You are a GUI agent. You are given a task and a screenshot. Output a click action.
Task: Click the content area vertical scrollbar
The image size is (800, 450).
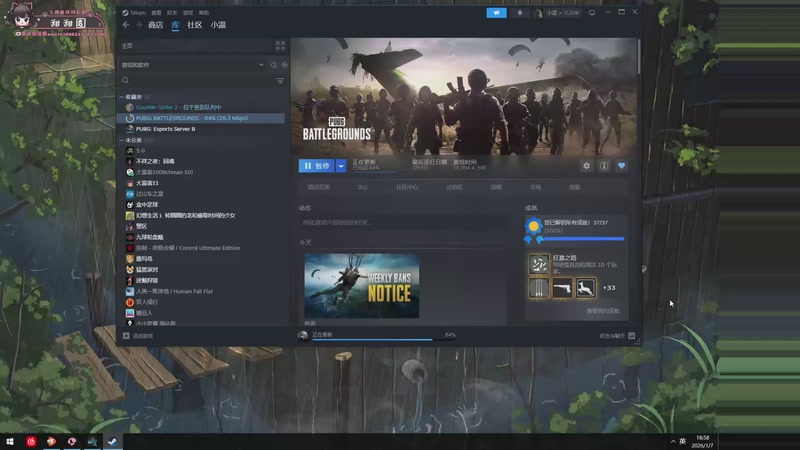pos(639,56)
